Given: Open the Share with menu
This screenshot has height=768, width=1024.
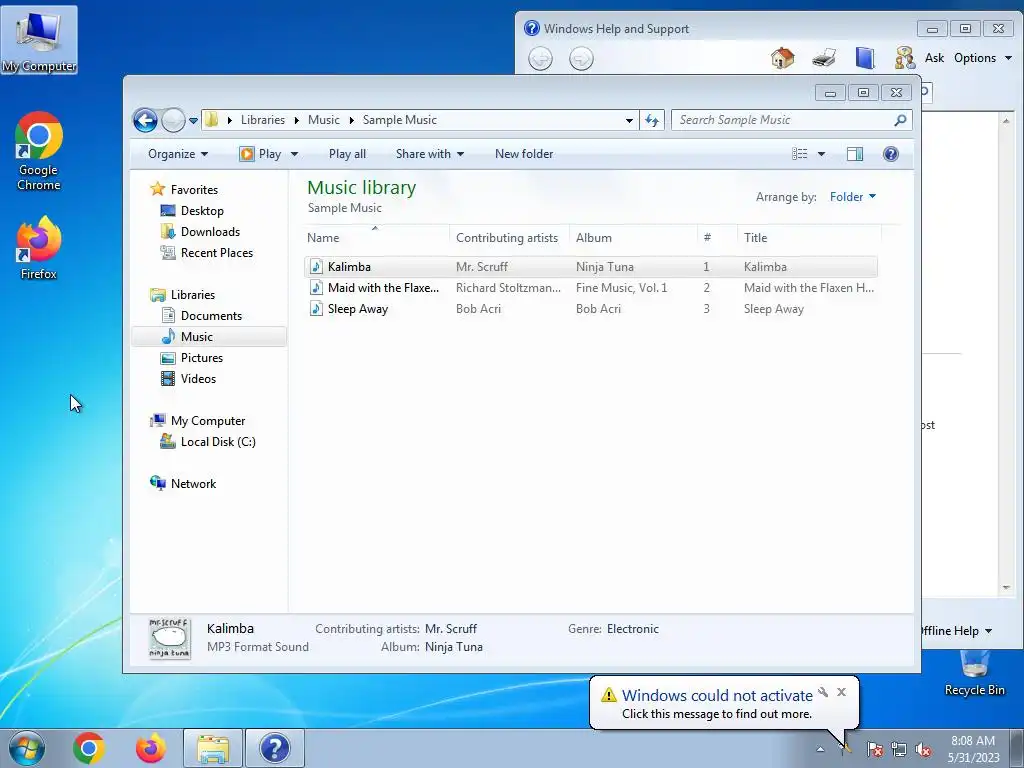Looking at the screenshot, I should 430,154.
